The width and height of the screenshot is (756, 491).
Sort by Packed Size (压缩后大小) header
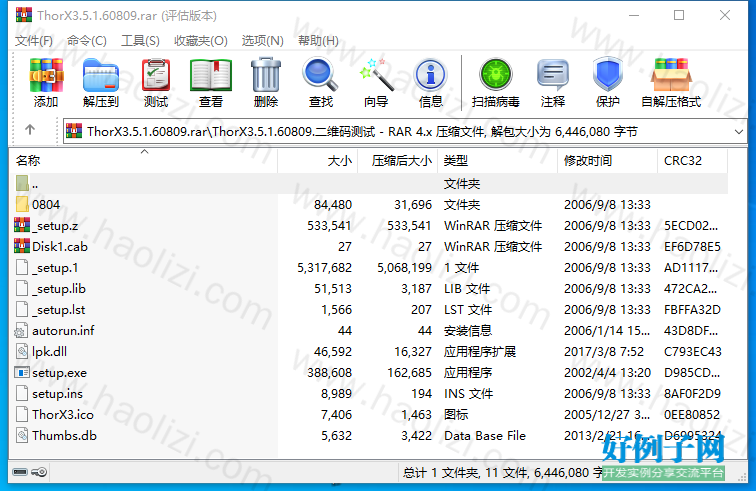[x=397, y=161]
